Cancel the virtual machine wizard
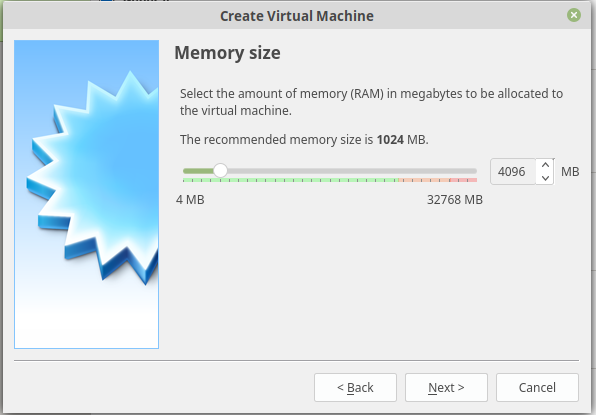This screenshot has width=596, height=415. 537,387
